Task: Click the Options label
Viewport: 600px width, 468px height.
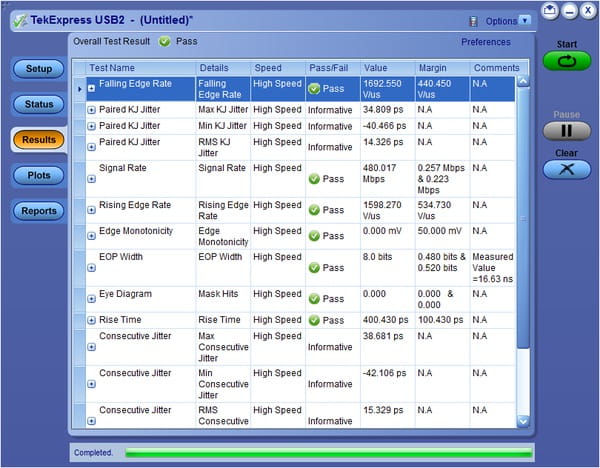Action: click(x=501, y=21)
